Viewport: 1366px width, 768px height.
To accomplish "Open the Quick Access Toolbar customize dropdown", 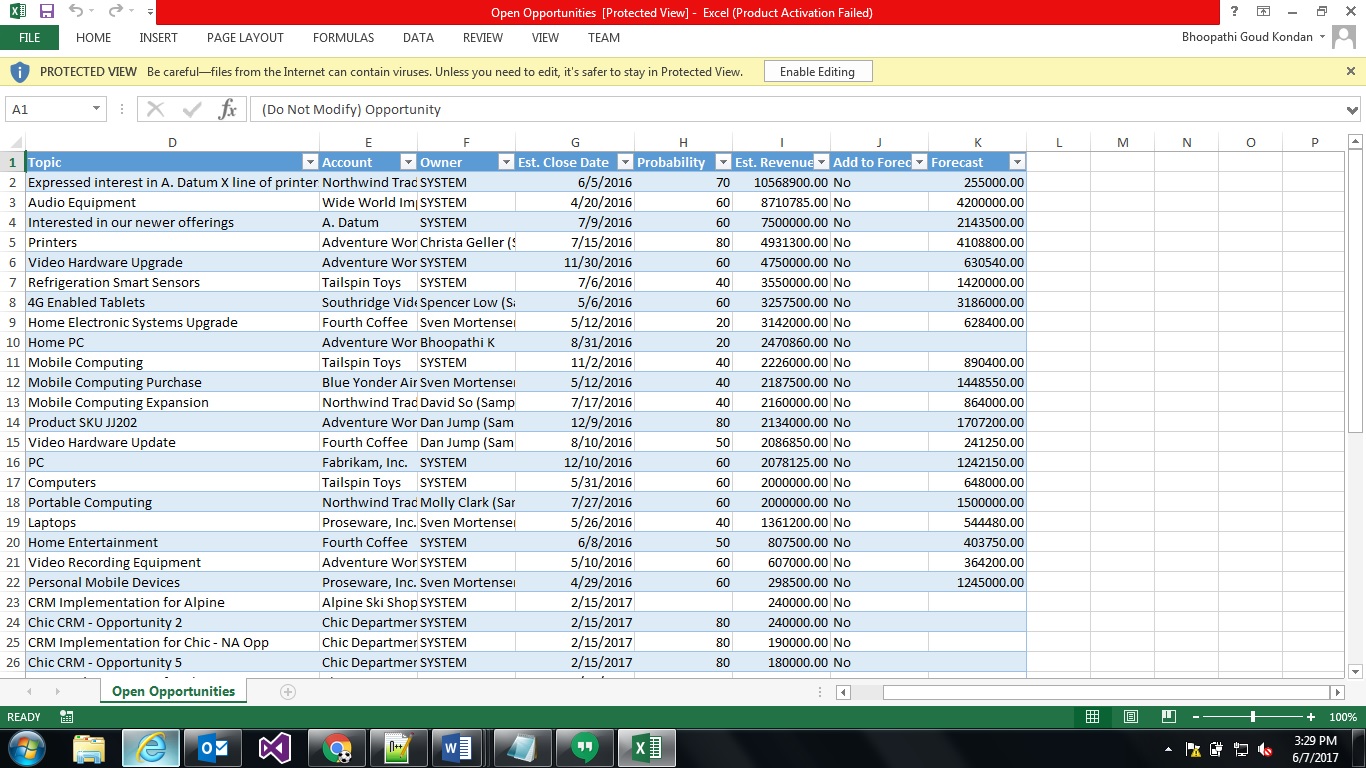I will [x=148, y=10].
